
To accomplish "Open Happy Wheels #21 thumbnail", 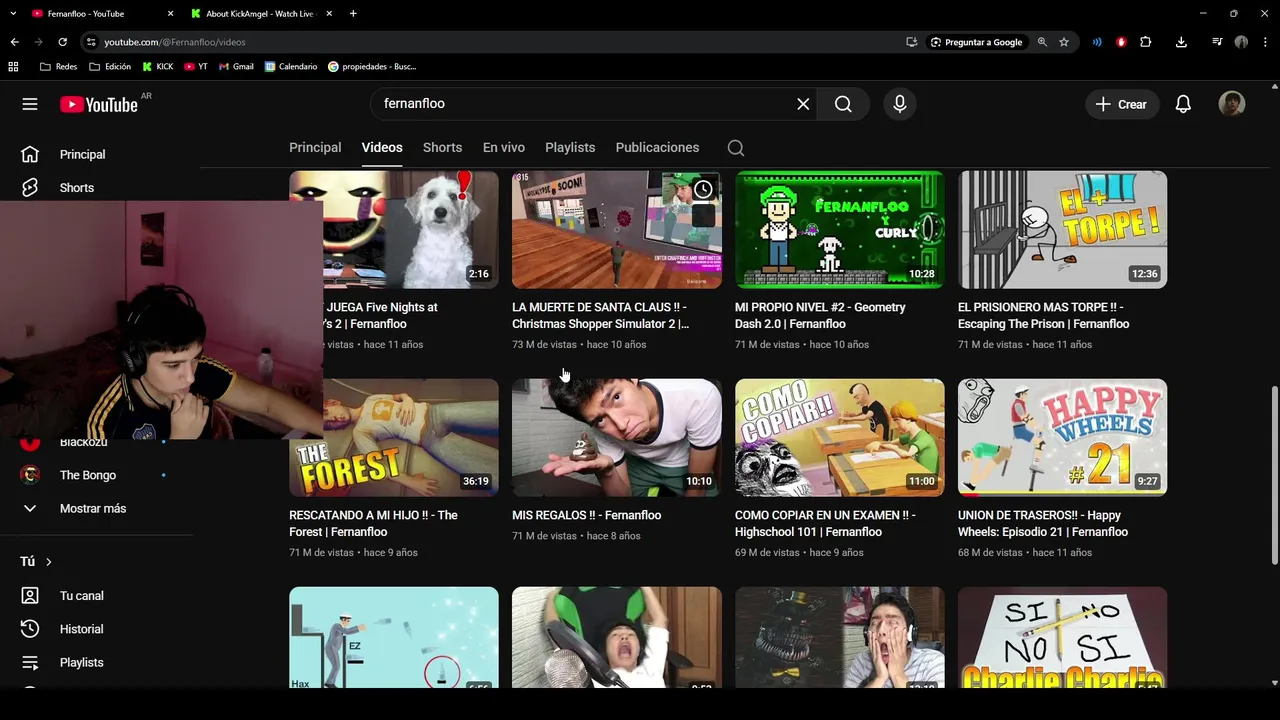I will 1062,437.
